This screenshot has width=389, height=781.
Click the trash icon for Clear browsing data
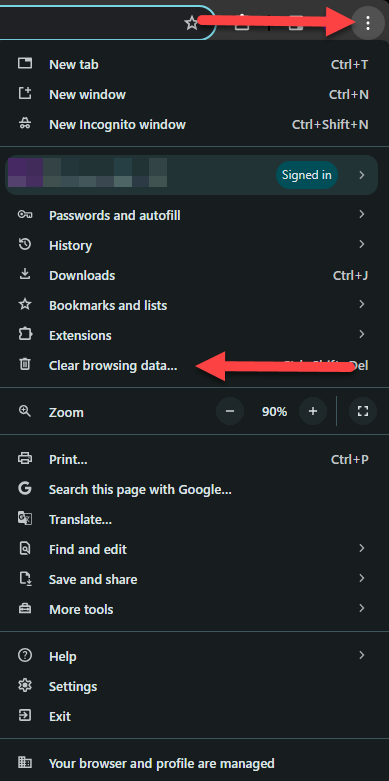(24, 365)
